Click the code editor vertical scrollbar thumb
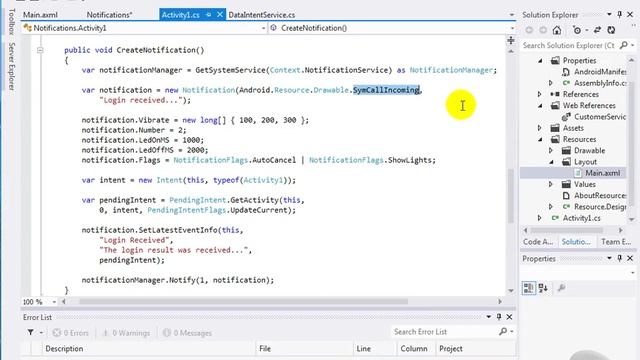Image resolution: width=640 pixels, height=360 pixels. tap(511, 196)
